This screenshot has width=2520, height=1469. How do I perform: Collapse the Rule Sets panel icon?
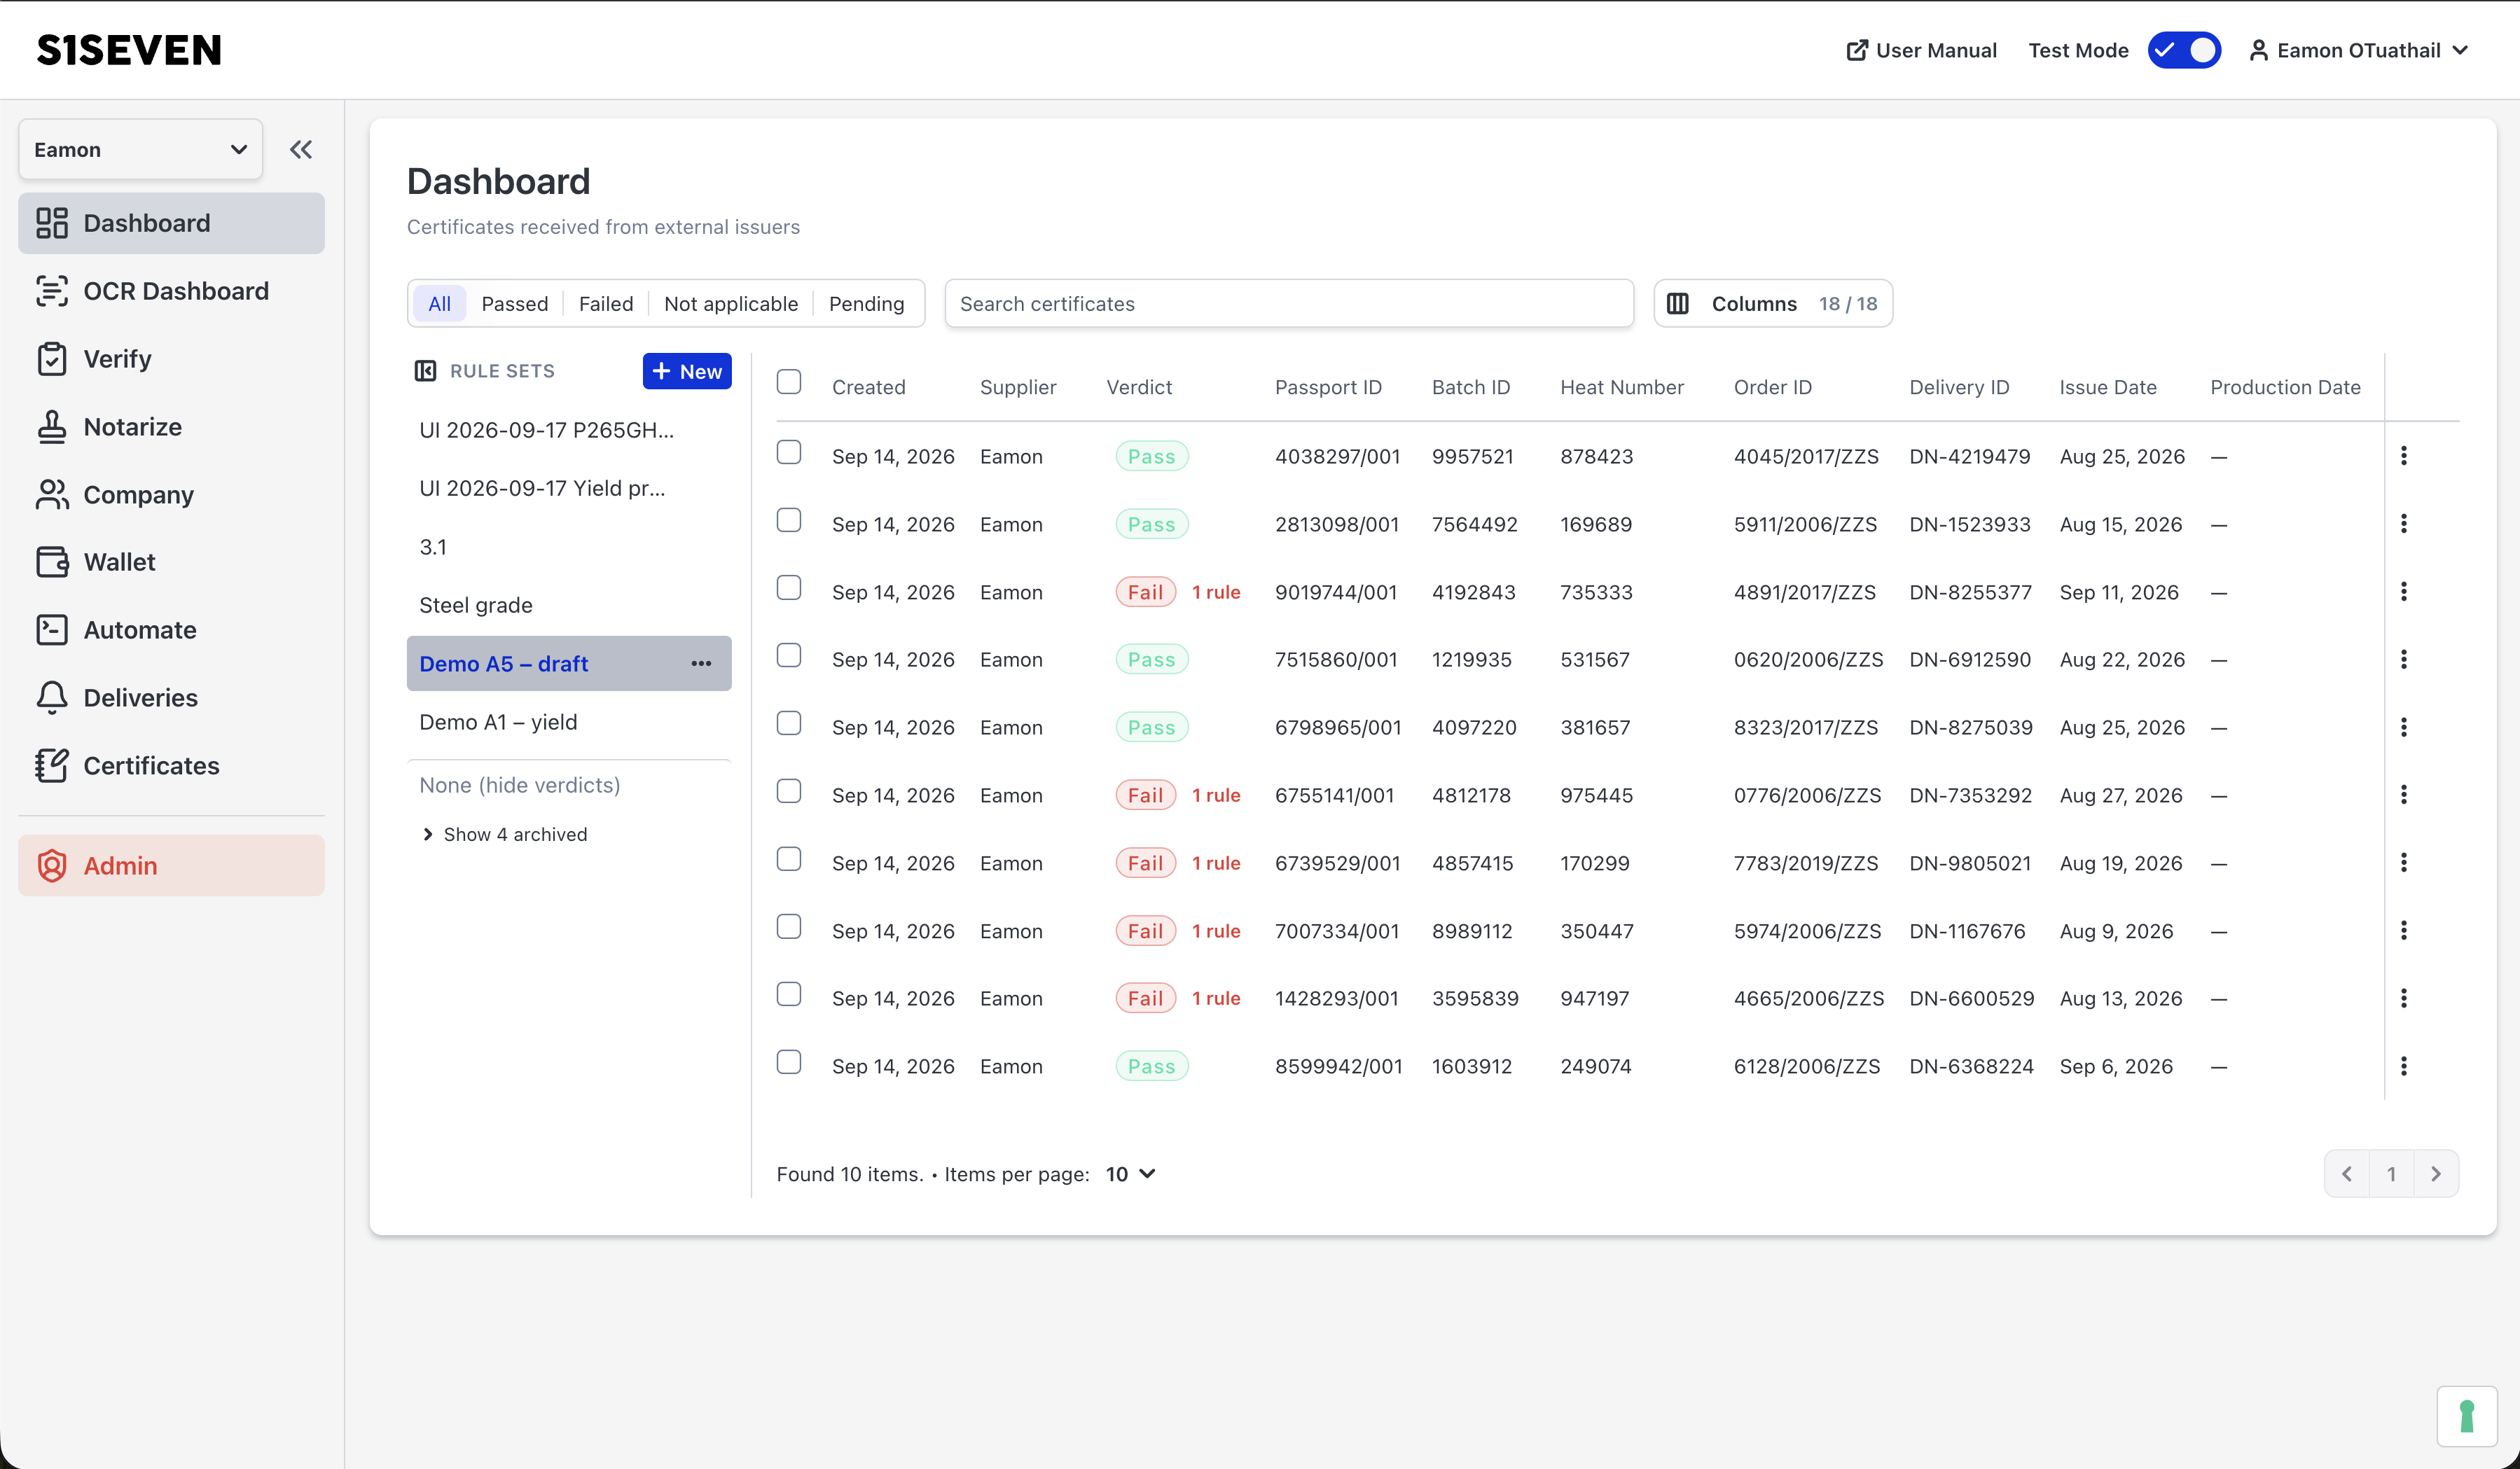click(425, 371)
